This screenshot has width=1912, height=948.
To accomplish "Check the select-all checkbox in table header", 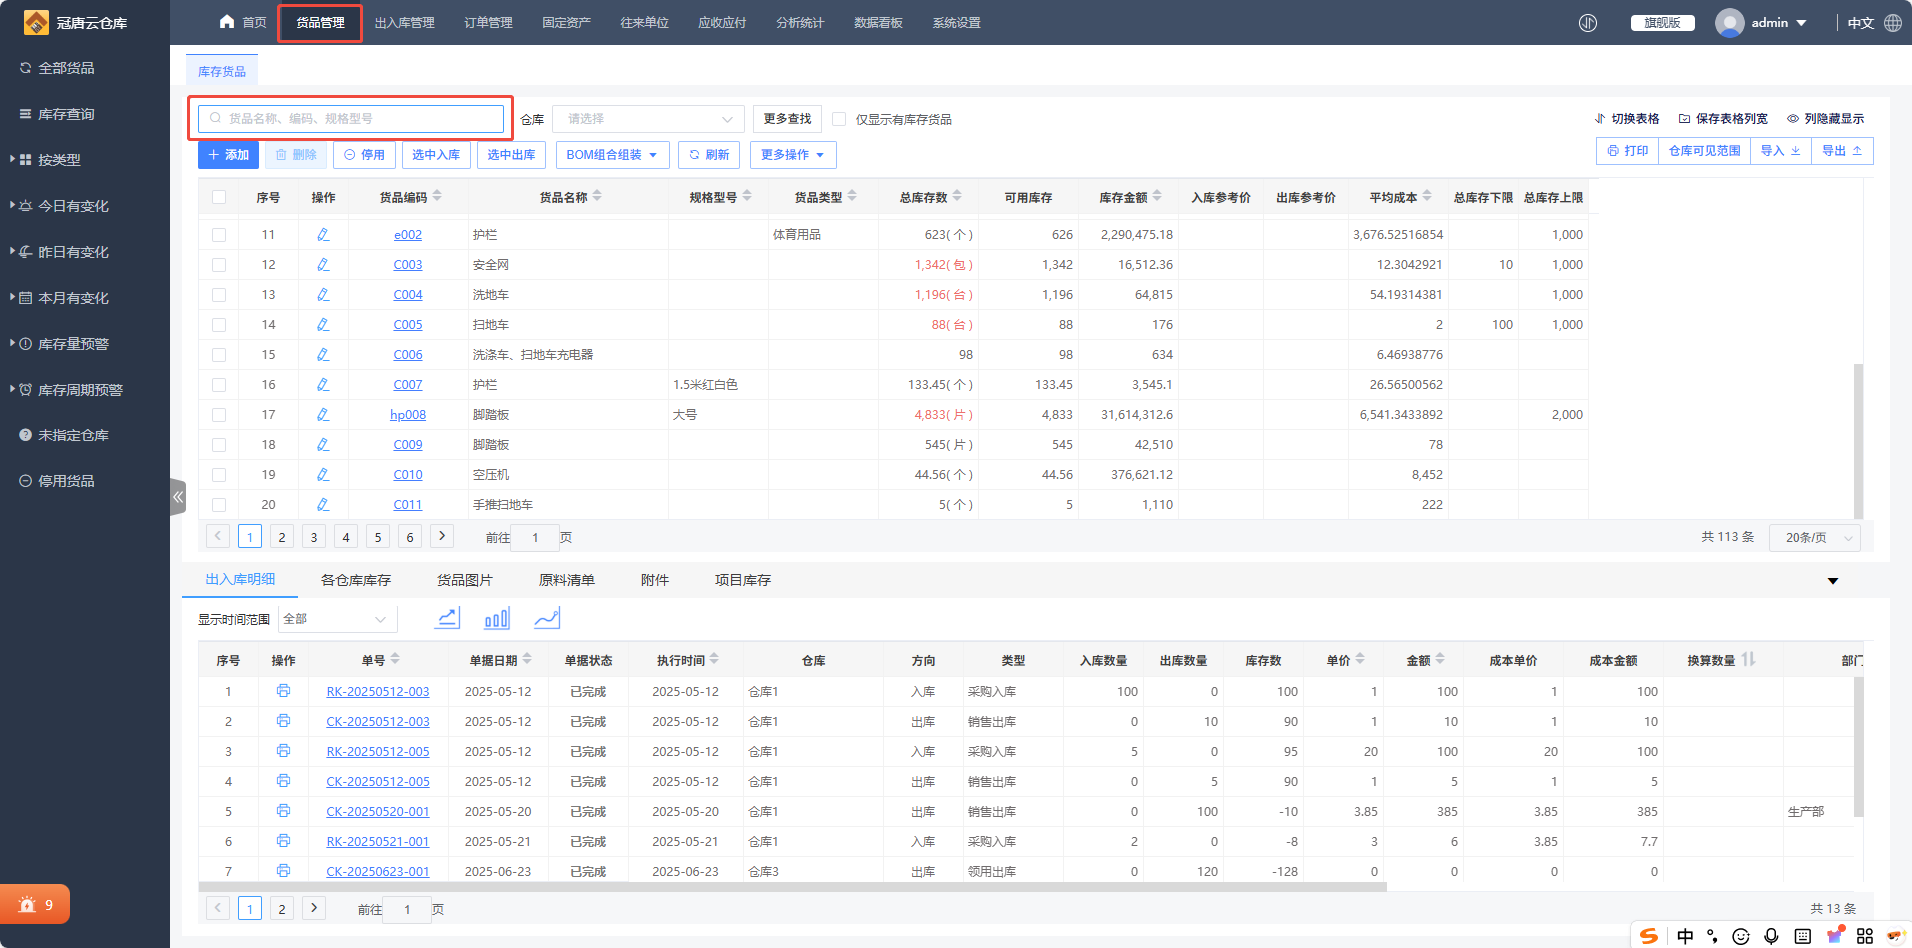I will [x=219, y=197].
